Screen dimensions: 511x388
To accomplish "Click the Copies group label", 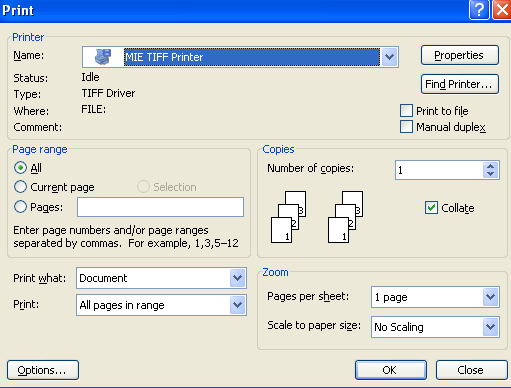I will click(x=278, y=149).
